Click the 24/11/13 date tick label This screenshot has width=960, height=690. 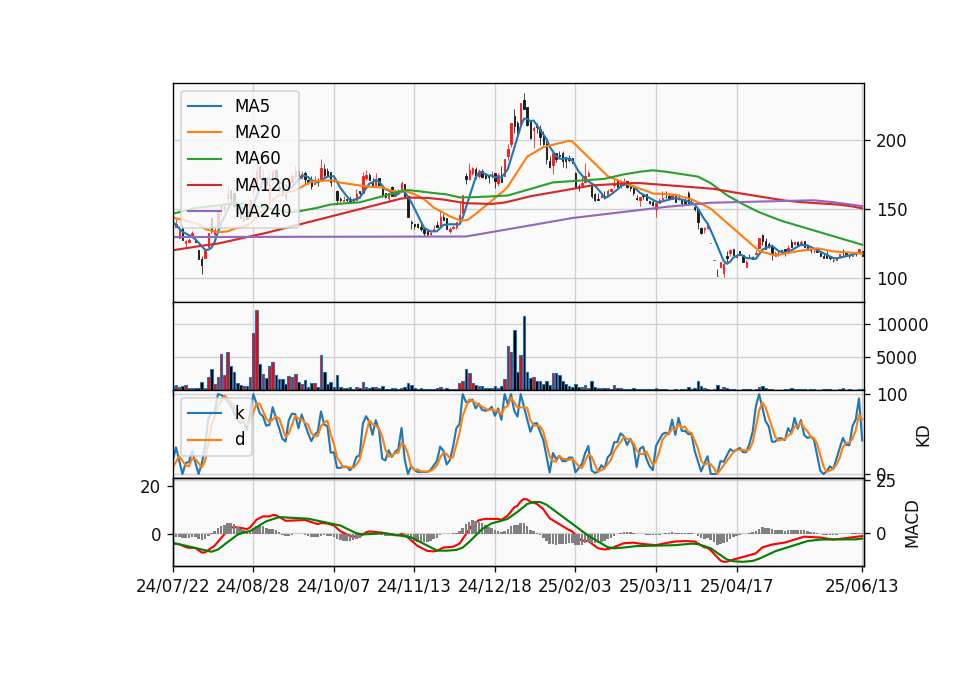(414, 586)
